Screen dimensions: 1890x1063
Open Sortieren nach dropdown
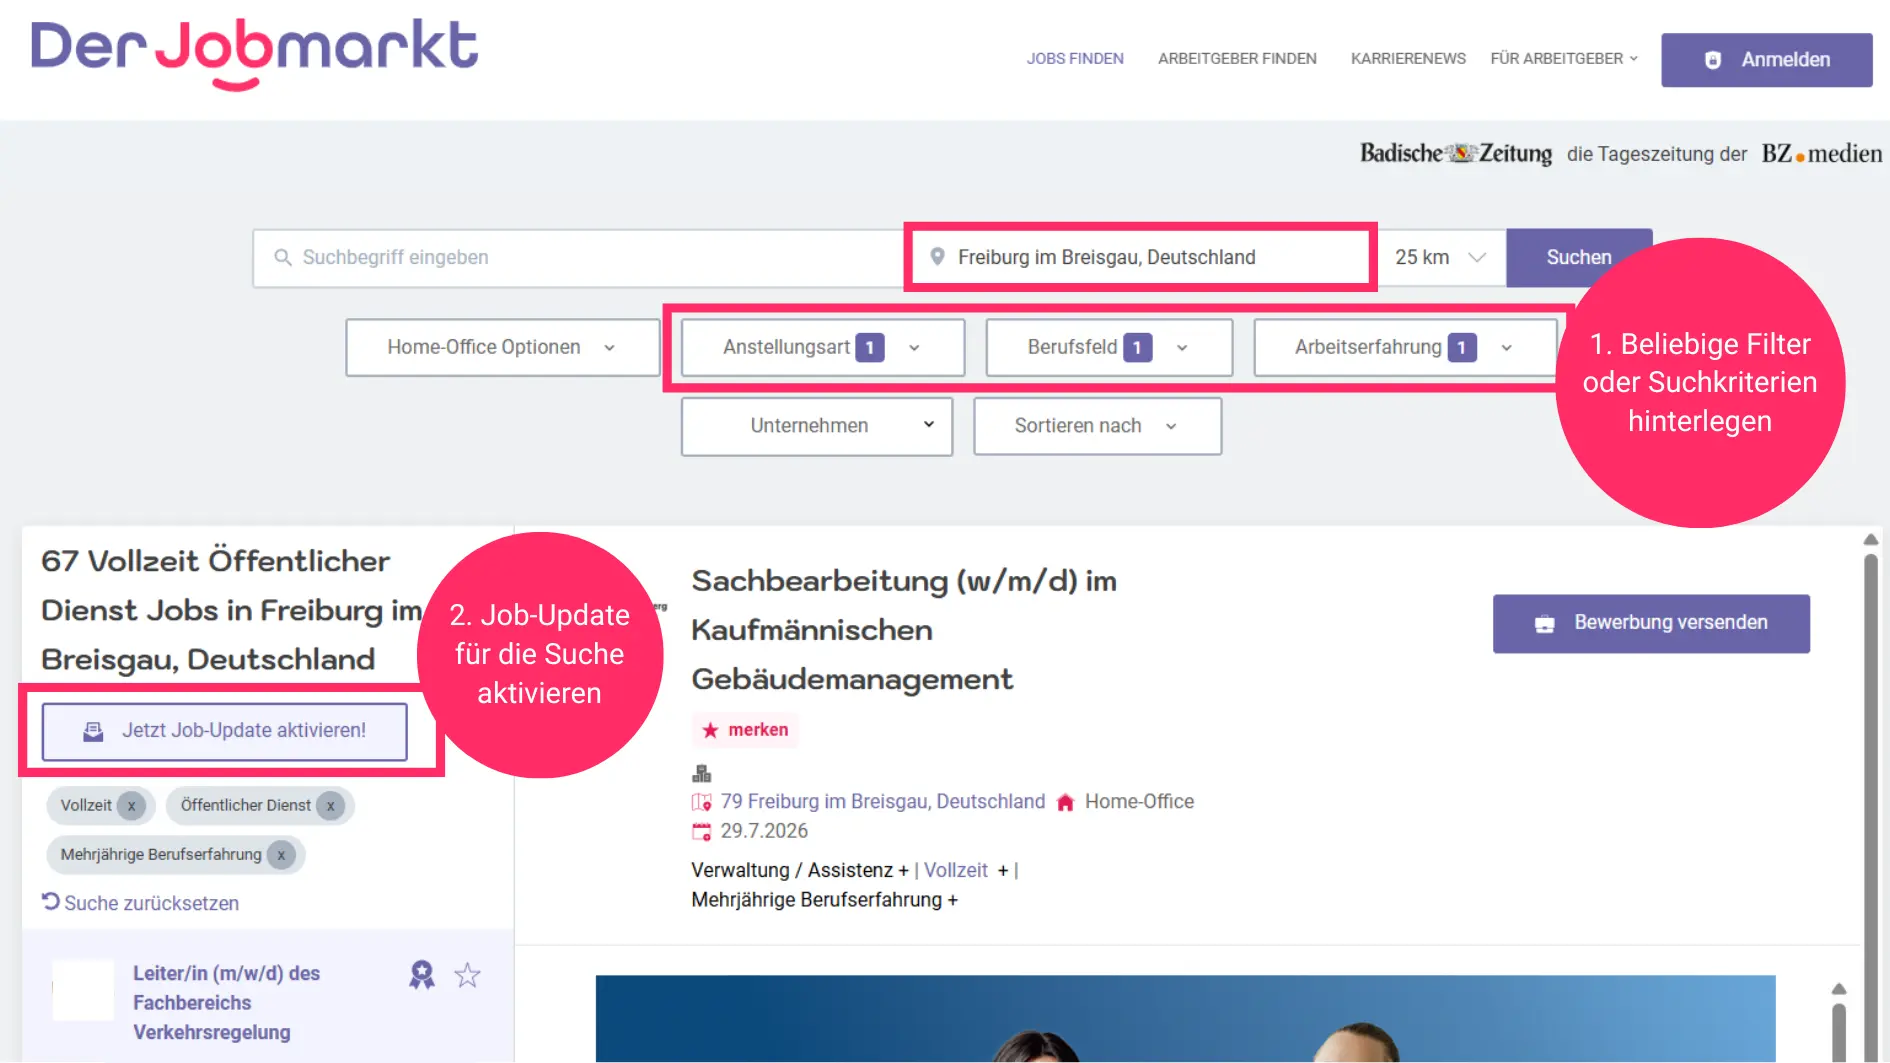pyautogui.click(x=1097, y=426)
